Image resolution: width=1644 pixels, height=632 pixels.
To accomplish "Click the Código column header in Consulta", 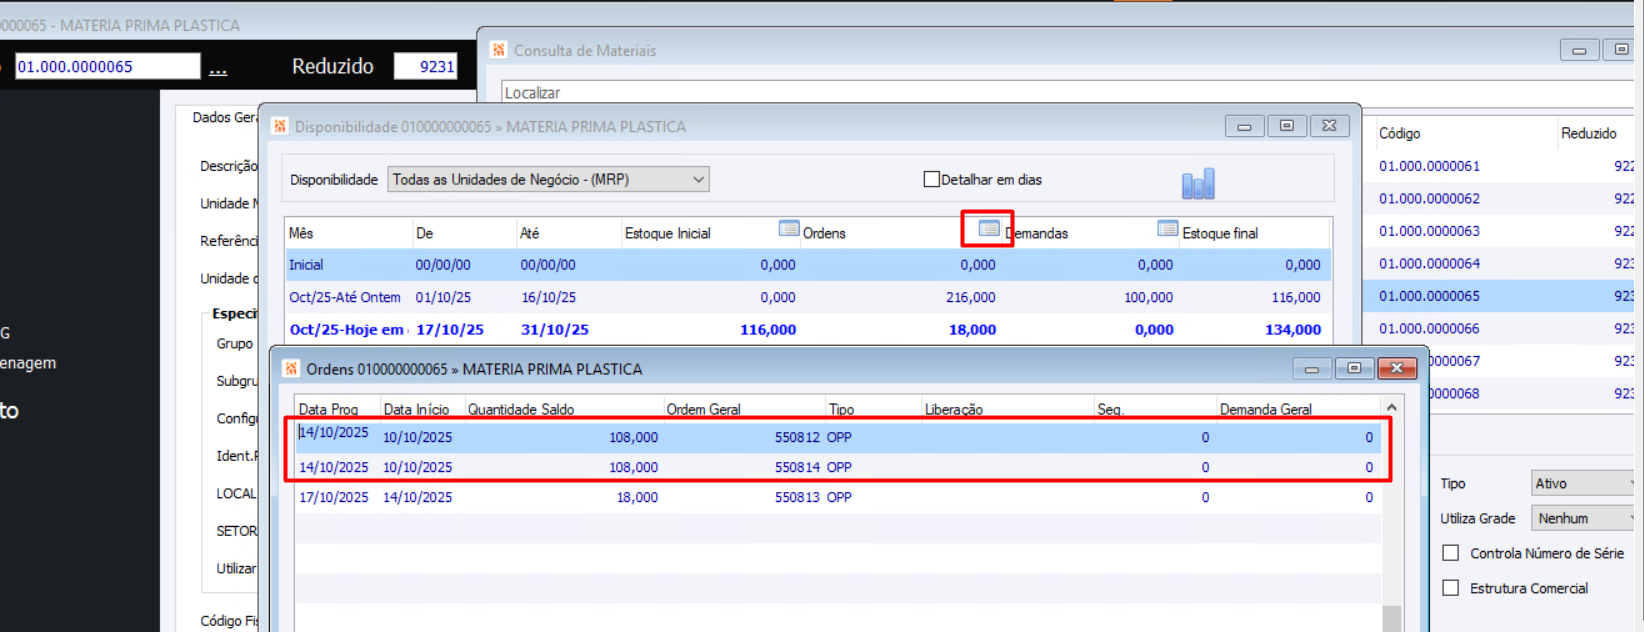I will coord(1400,133).
